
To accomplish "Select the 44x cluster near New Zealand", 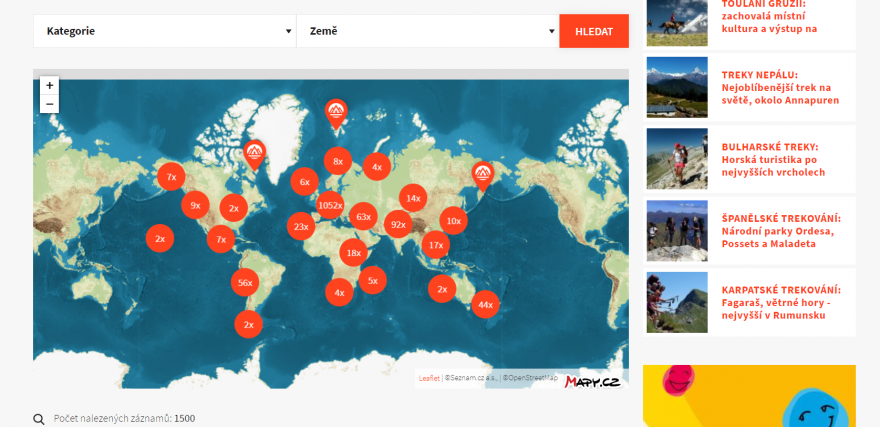I will pyautogui.click(x=485, y=304).
